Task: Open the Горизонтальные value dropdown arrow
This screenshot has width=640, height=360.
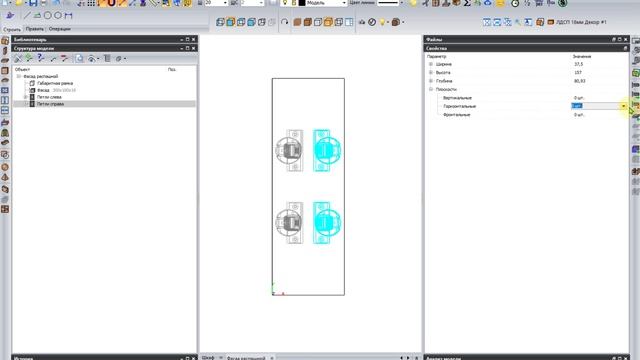Action: point(623,106)
